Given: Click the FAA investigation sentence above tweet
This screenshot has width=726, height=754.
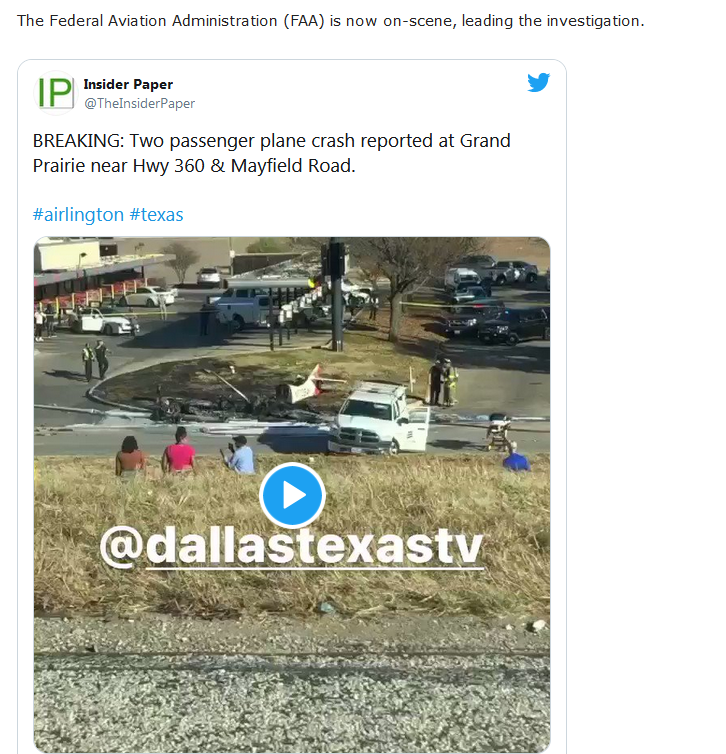Looking at the screenshot, I should (330, 21).
